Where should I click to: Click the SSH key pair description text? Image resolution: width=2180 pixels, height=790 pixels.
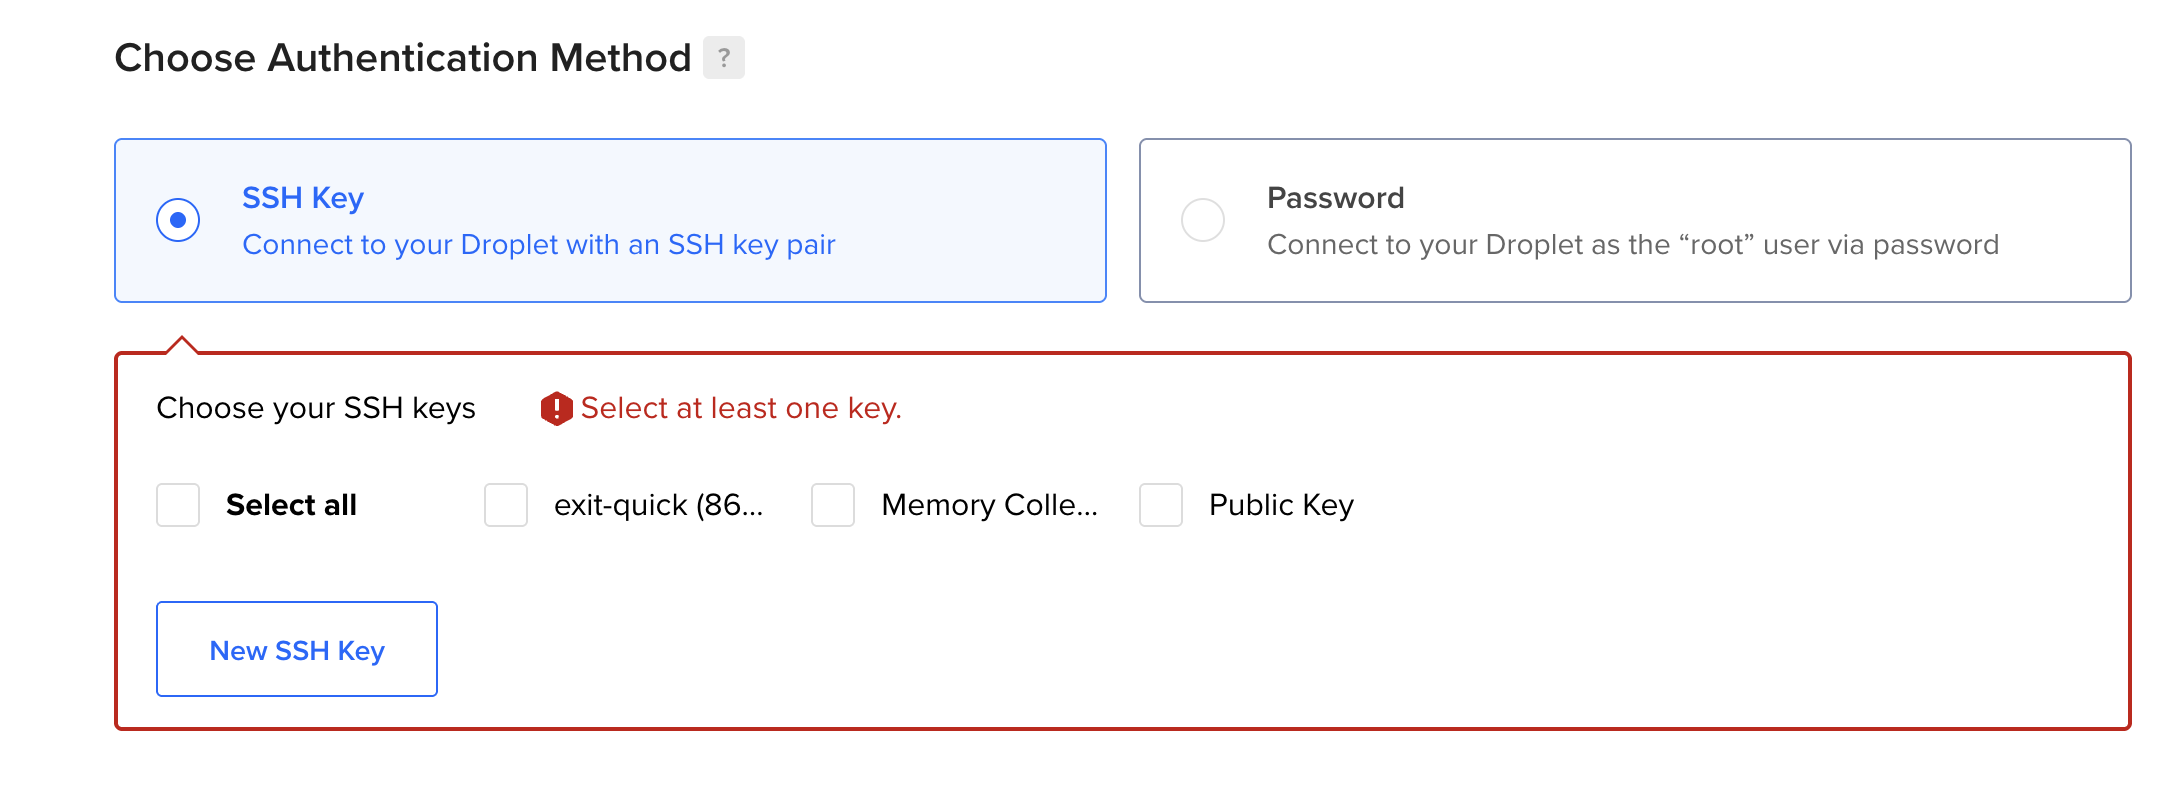[539, 244]
